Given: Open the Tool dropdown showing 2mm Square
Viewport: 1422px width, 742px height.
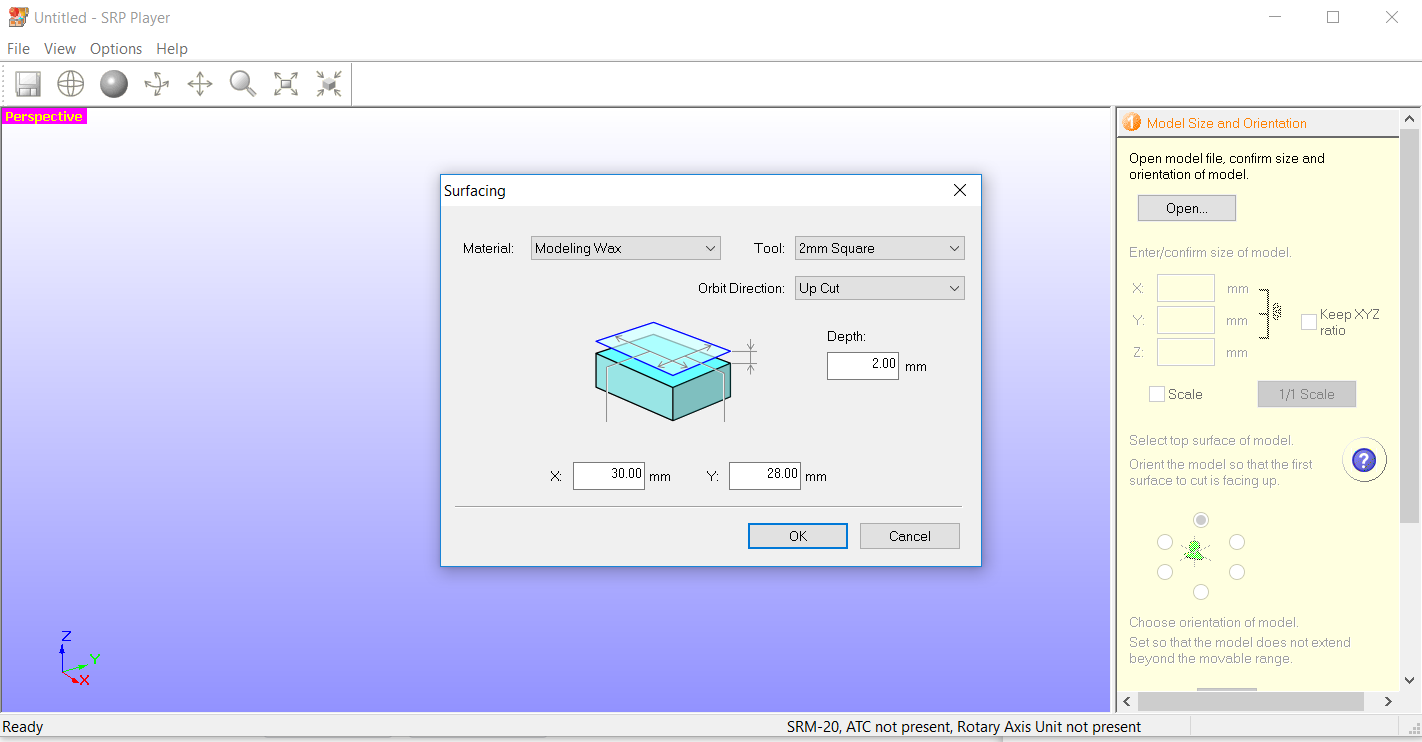Looking at the screenshot, I should pos(880,248).
